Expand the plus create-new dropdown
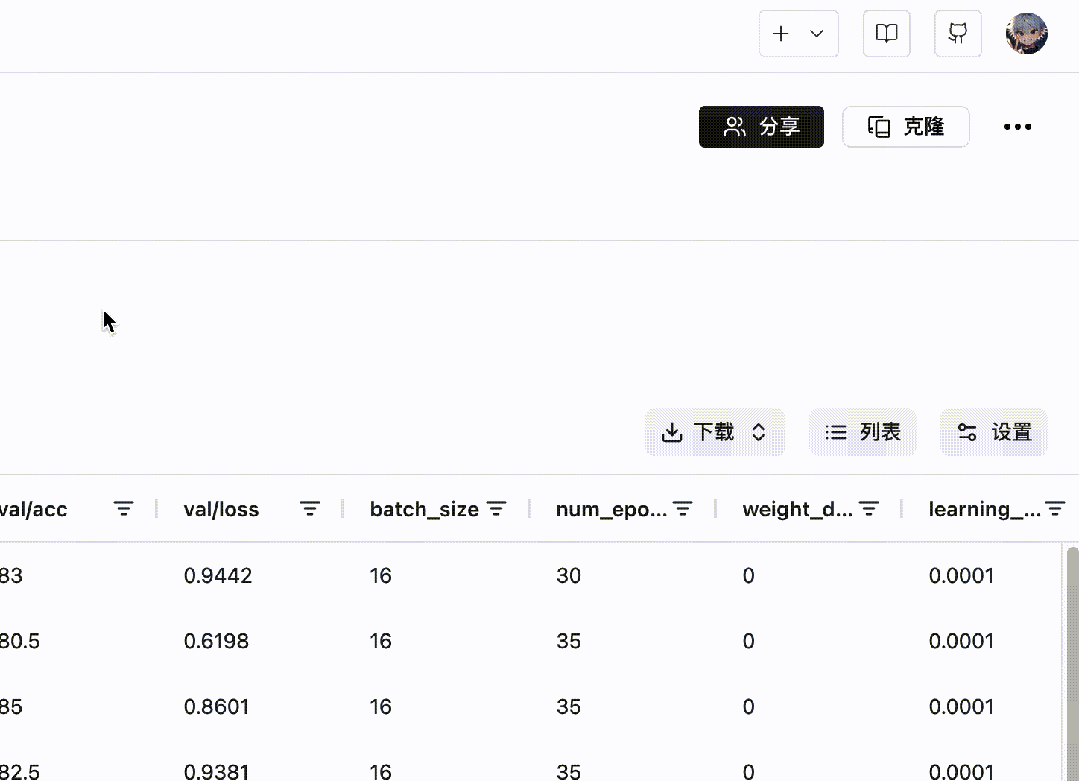This screenshot has height=781, width=1079. [x=798, y=34]
